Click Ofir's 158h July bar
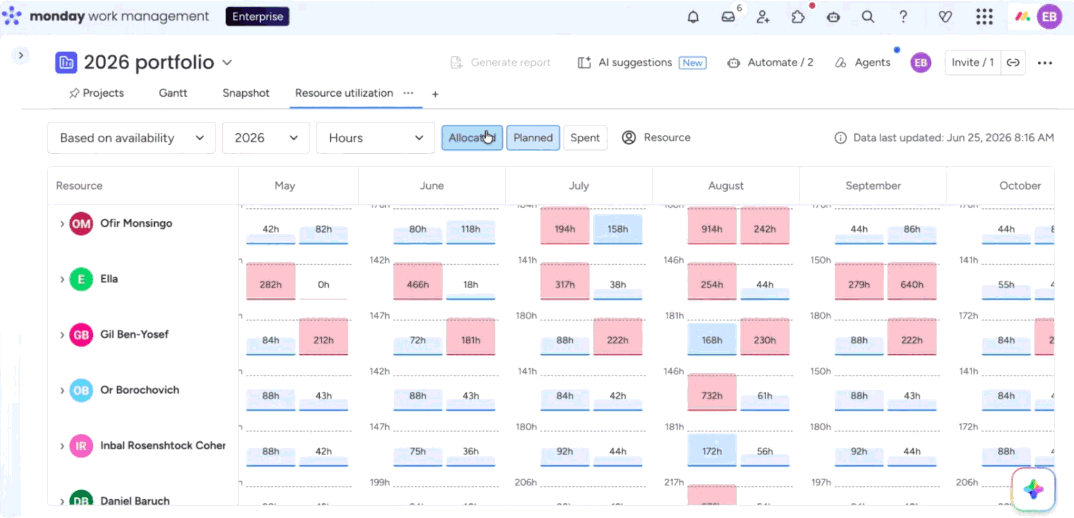The height and width of the screenshot is (518, 1074). [x=618, y=229]
